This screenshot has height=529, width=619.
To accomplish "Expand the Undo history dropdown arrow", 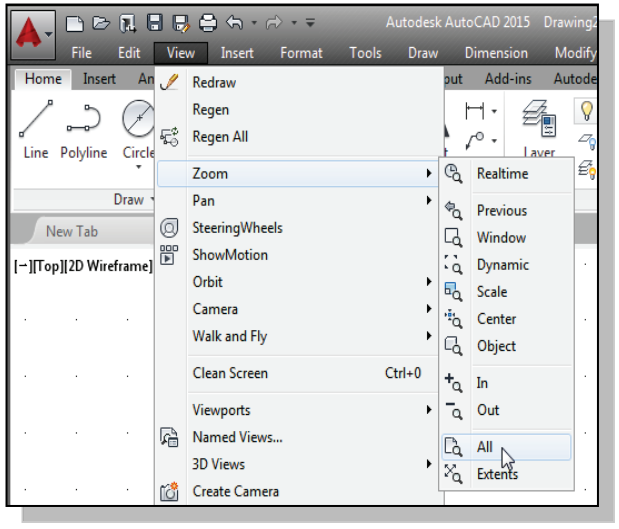I will pos(254,23).
